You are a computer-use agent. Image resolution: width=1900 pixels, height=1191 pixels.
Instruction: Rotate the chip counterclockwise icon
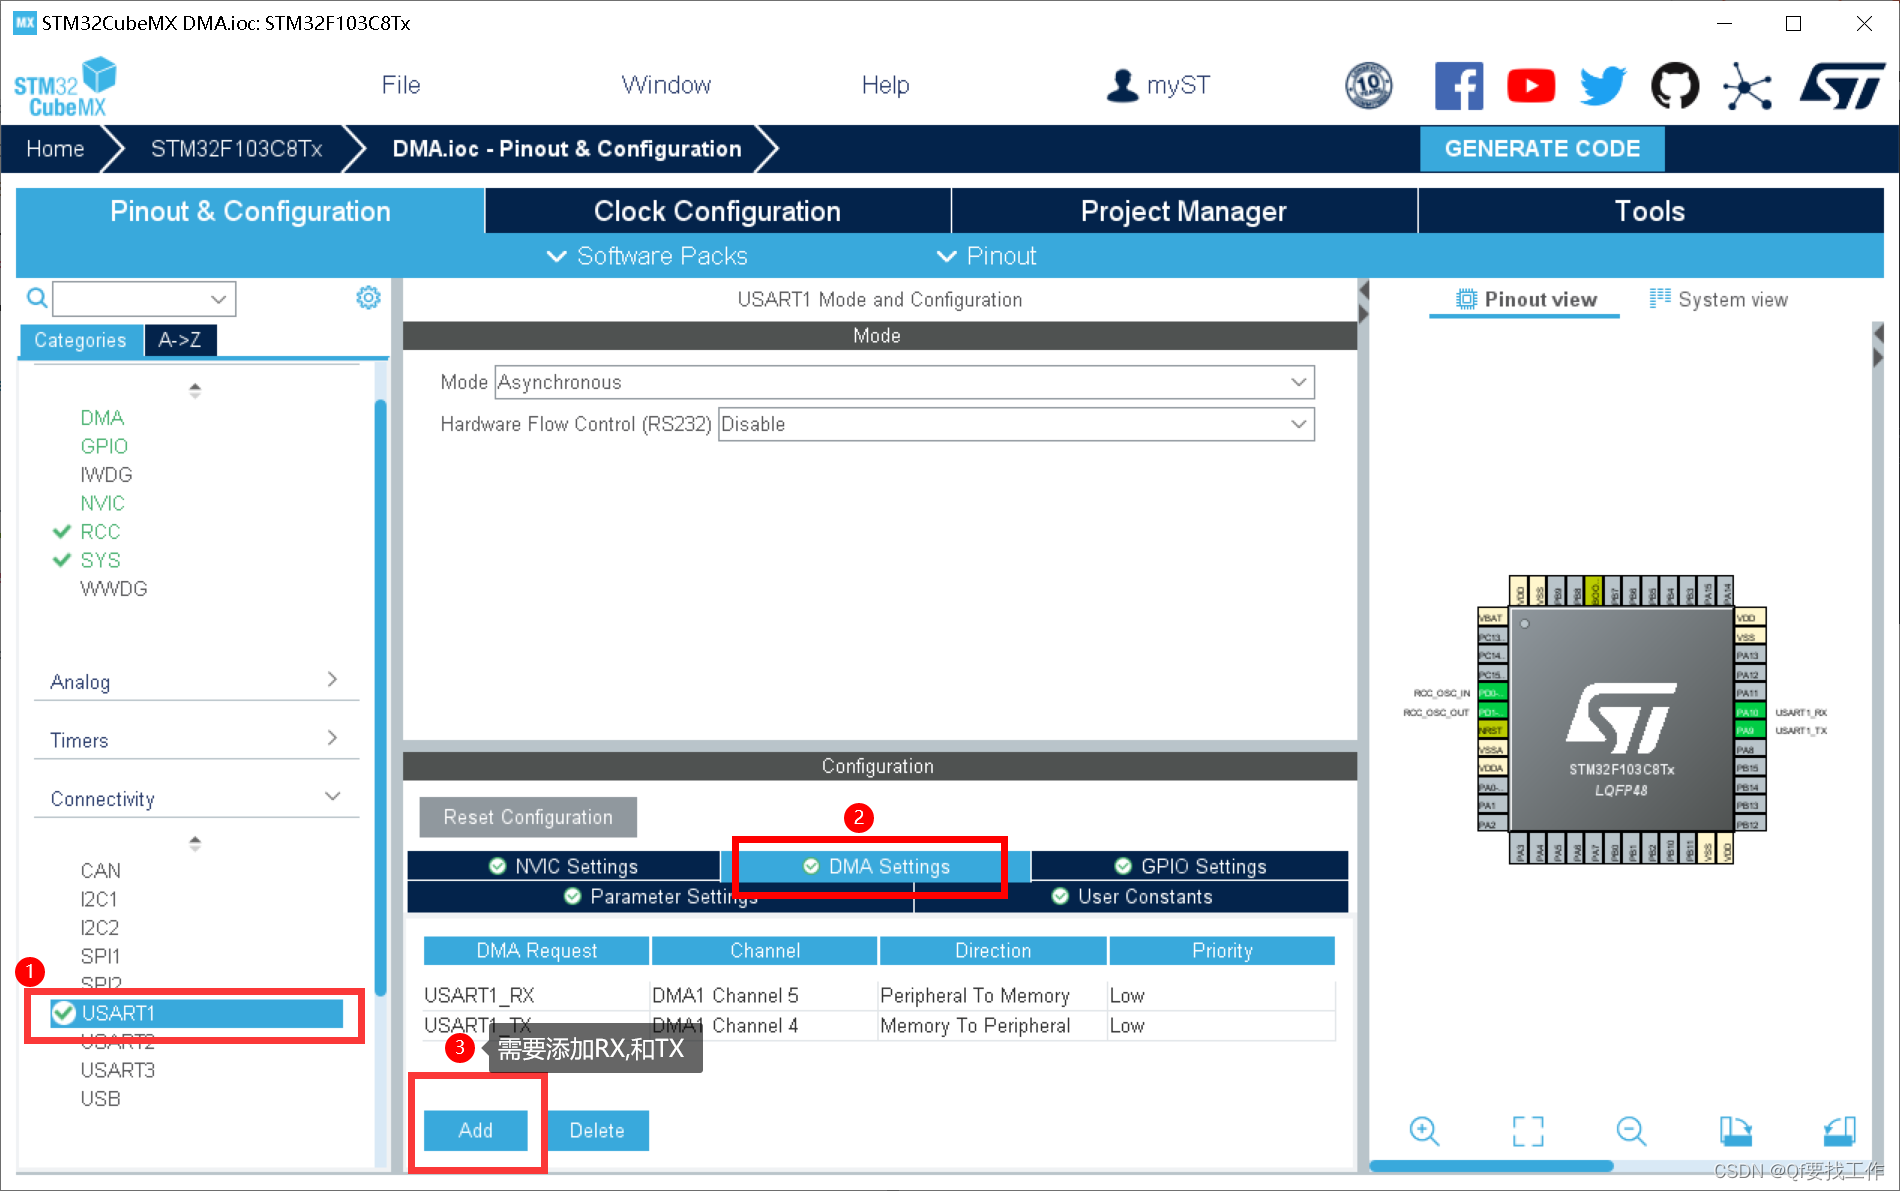1839,1131
